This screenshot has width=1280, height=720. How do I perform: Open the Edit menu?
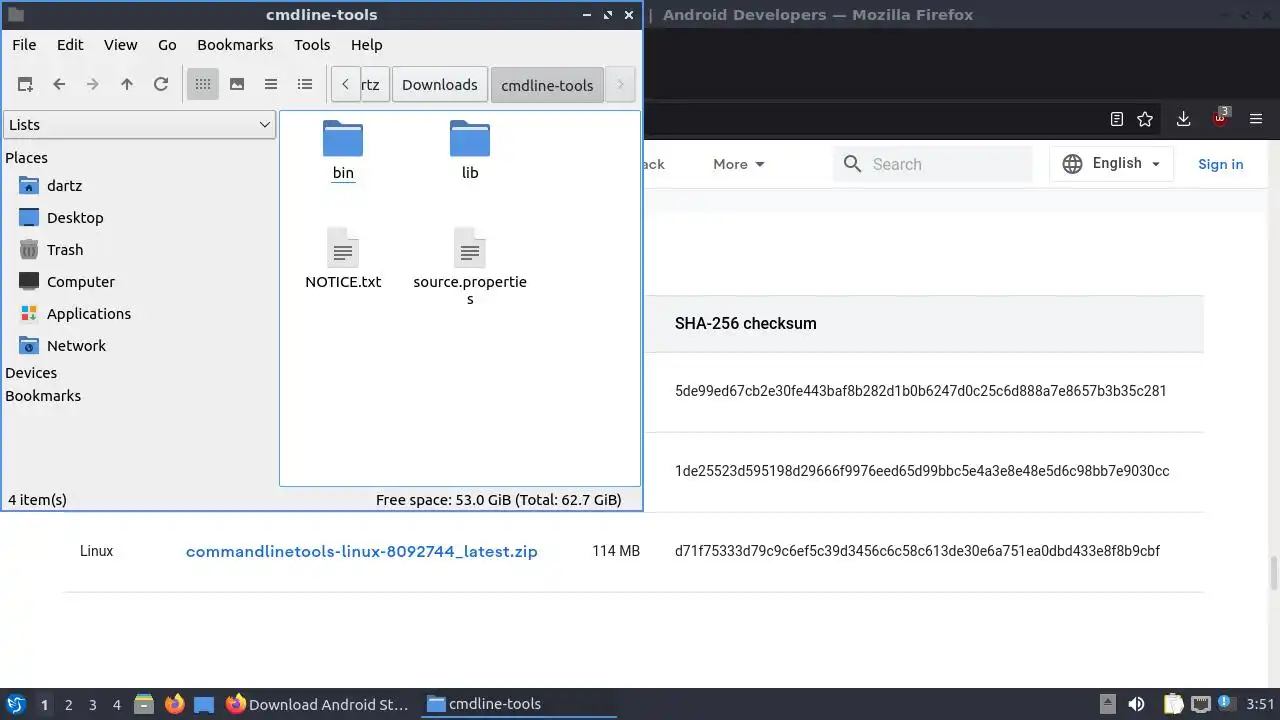[x=70, y=45]
